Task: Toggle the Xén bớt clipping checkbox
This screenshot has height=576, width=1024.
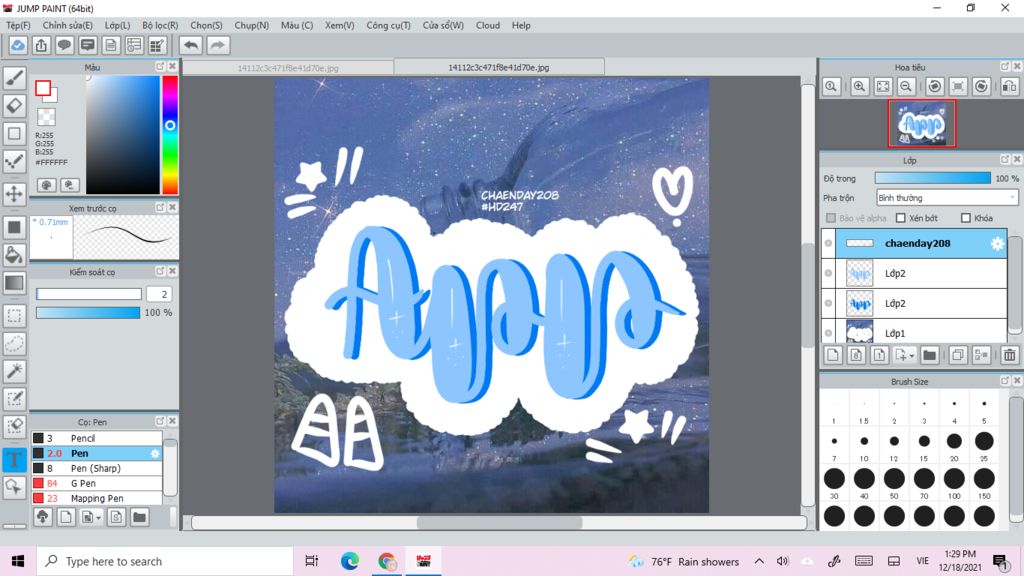Action: pyautogui.click(x=901, y=218)
